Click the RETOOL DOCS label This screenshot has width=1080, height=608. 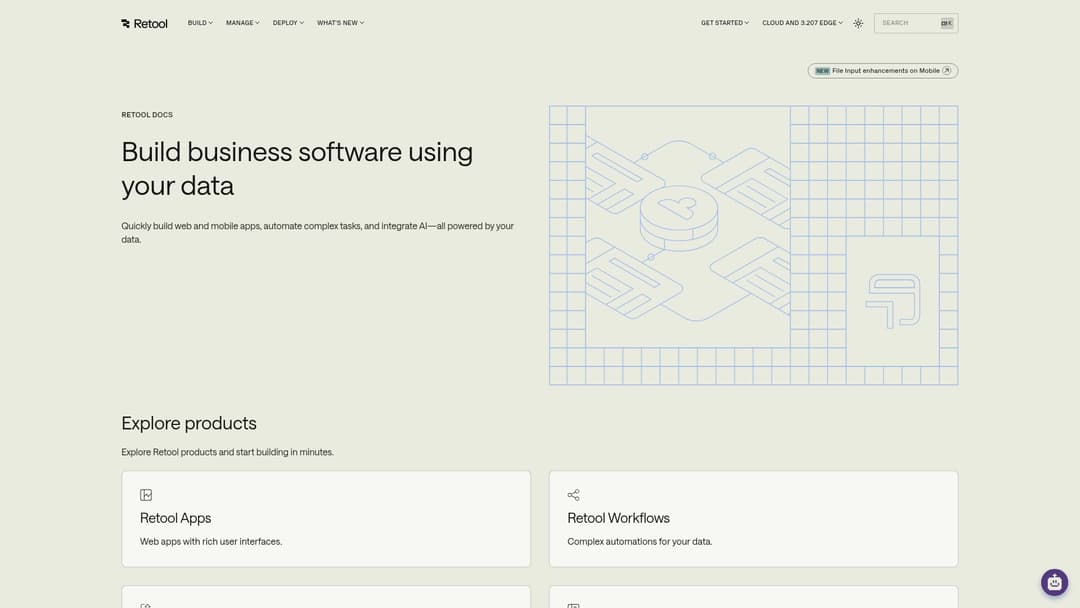pyautogui.click(x=147, y=115)
